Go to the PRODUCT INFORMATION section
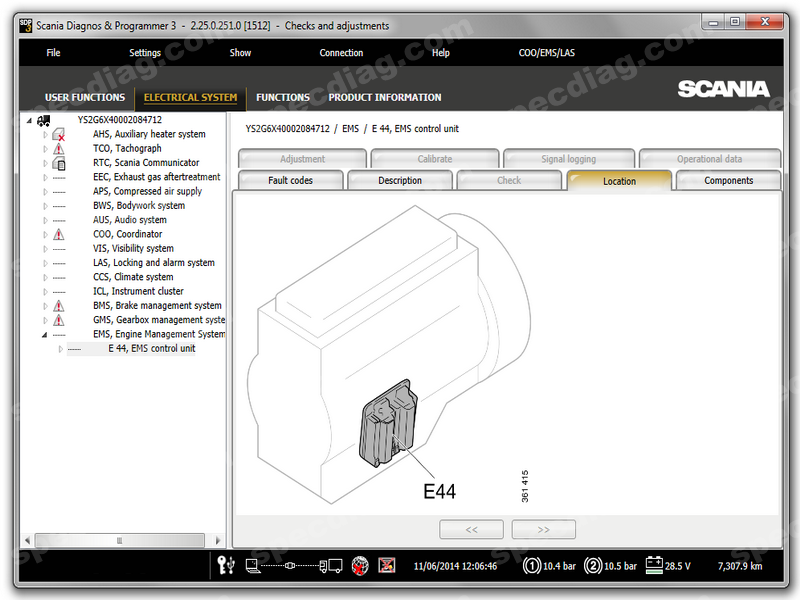 [384, 97]
